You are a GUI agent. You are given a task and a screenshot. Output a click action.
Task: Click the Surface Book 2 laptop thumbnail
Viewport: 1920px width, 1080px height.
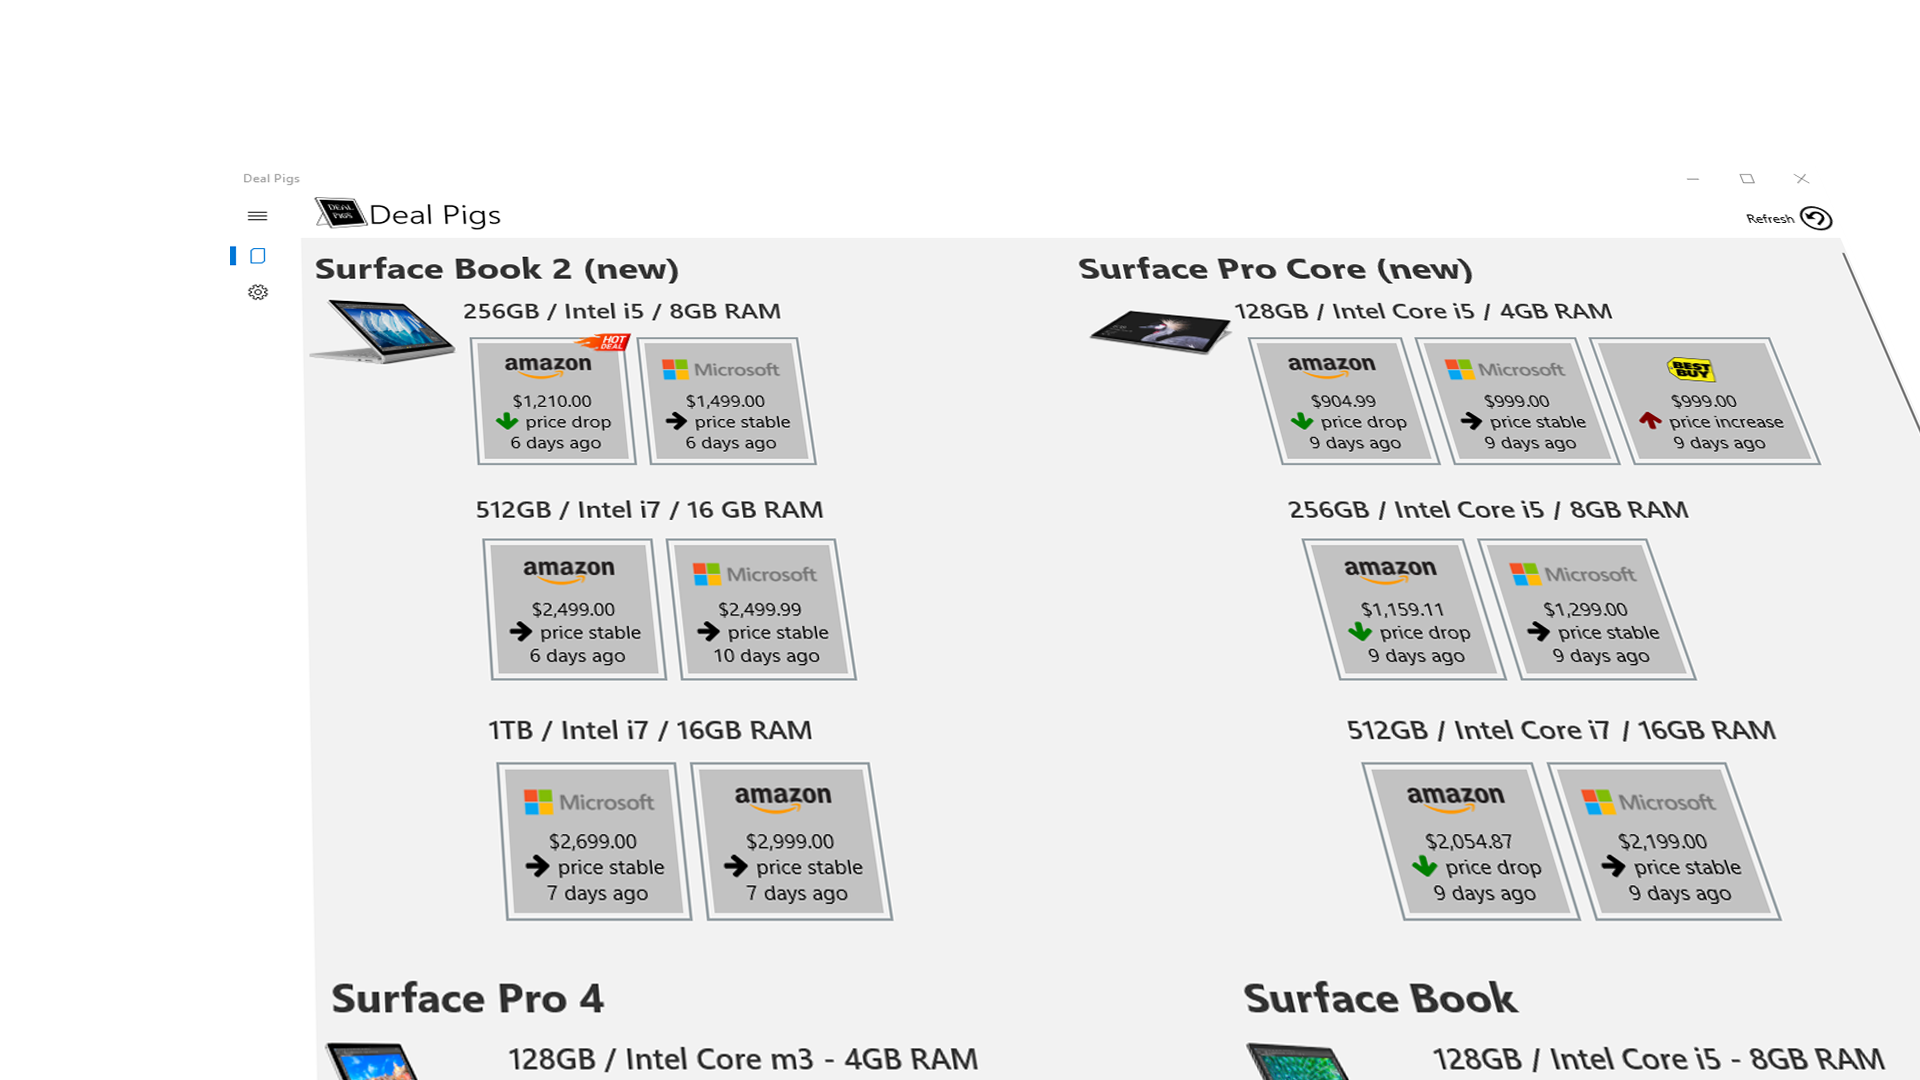coord(382,330)
